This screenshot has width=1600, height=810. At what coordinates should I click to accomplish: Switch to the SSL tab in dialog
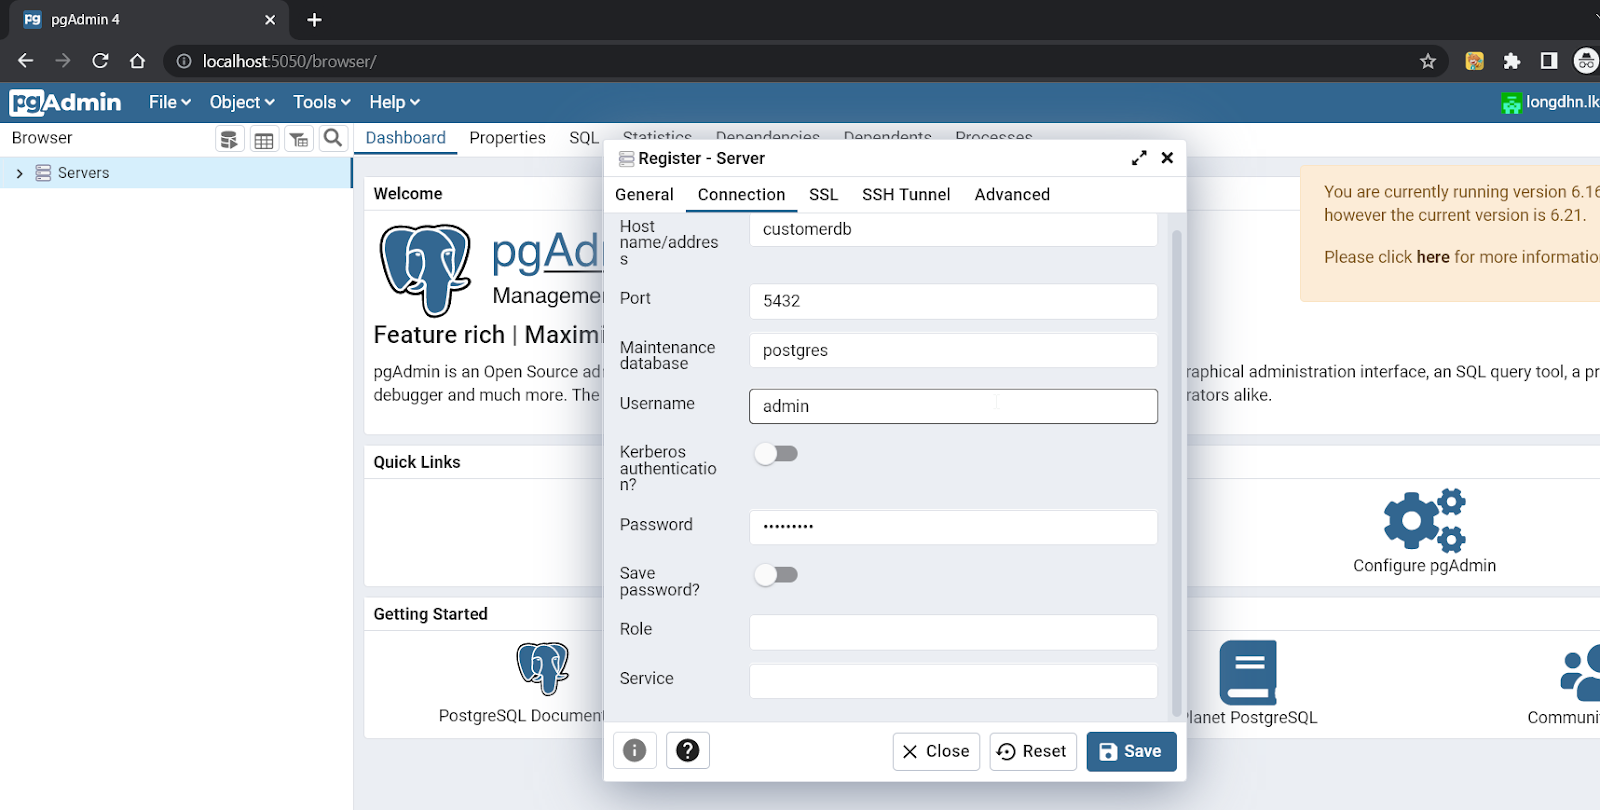(823, 195)
